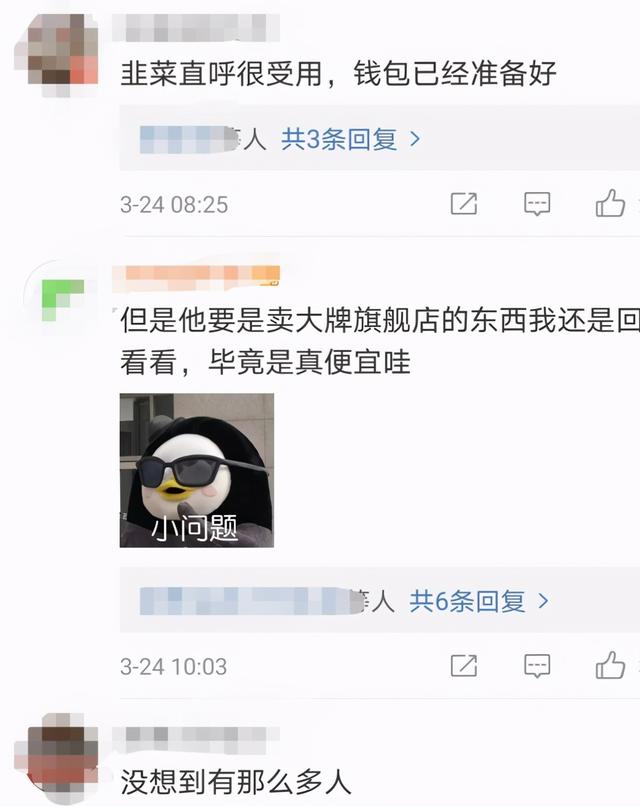Click share icon on 10:03 comment
This screenshot has height=807, width=640.
[x=464, y=665]
